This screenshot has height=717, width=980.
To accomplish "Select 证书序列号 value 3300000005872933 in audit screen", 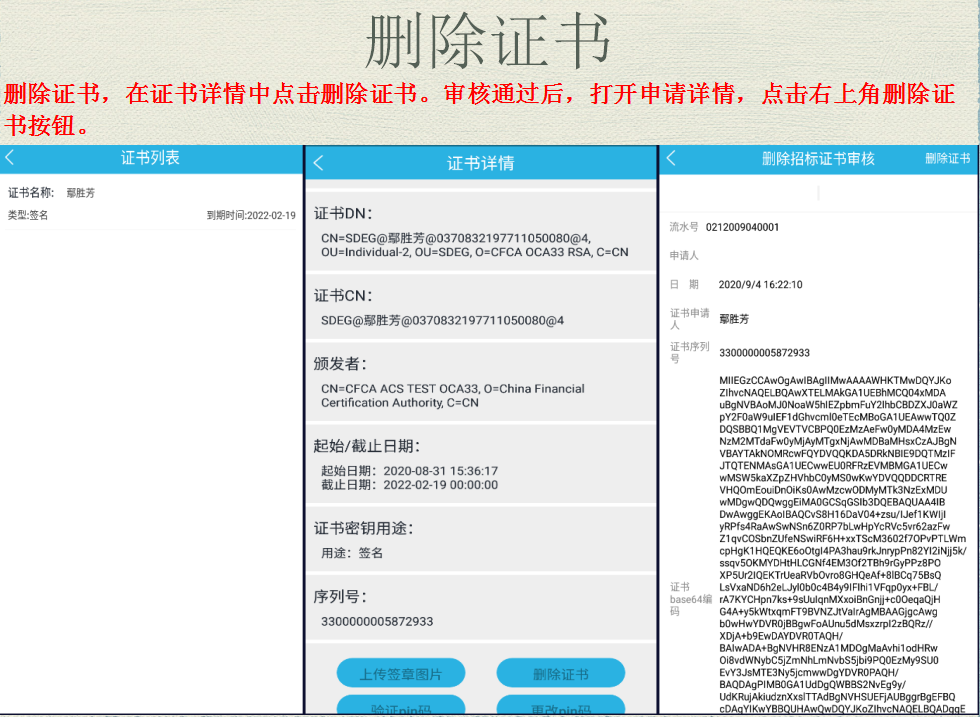I will (764, 353).
